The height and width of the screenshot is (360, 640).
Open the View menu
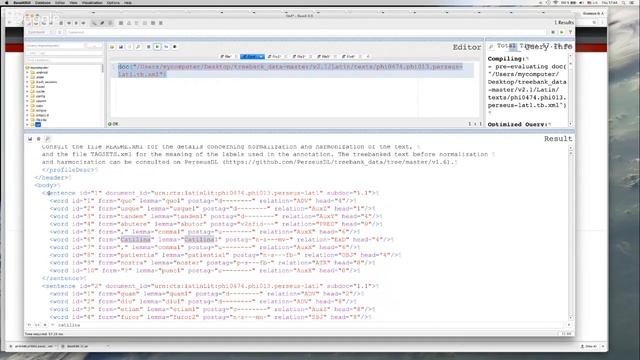point(73,2)
